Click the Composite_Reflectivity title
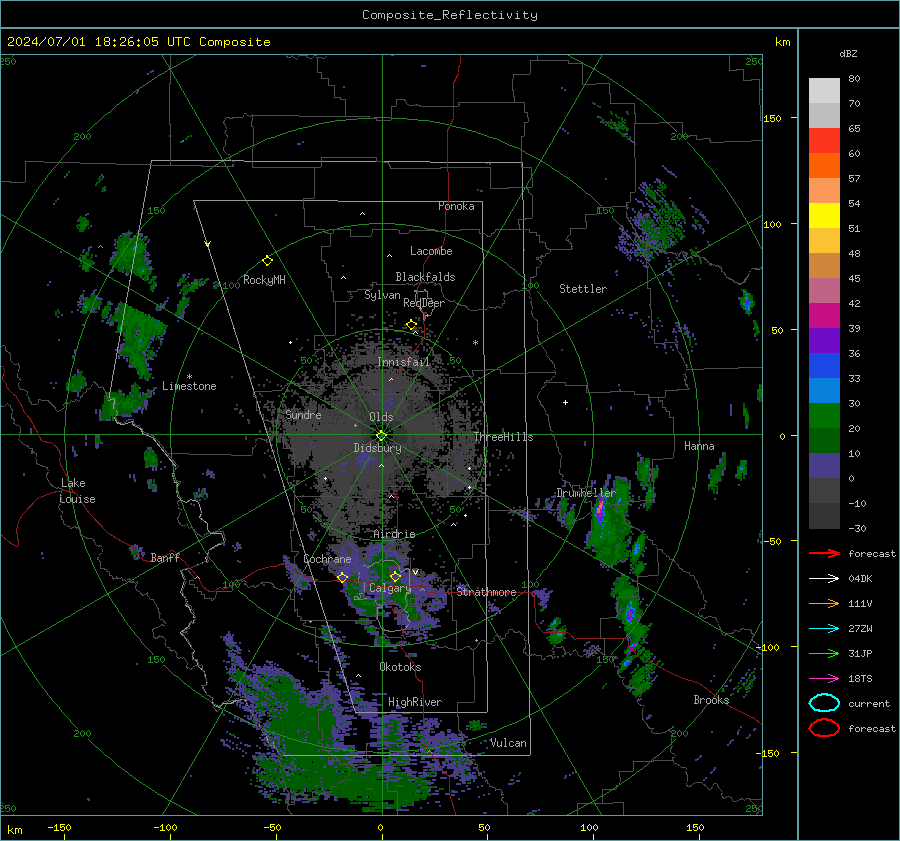900x841 pixels. [450, 15]
